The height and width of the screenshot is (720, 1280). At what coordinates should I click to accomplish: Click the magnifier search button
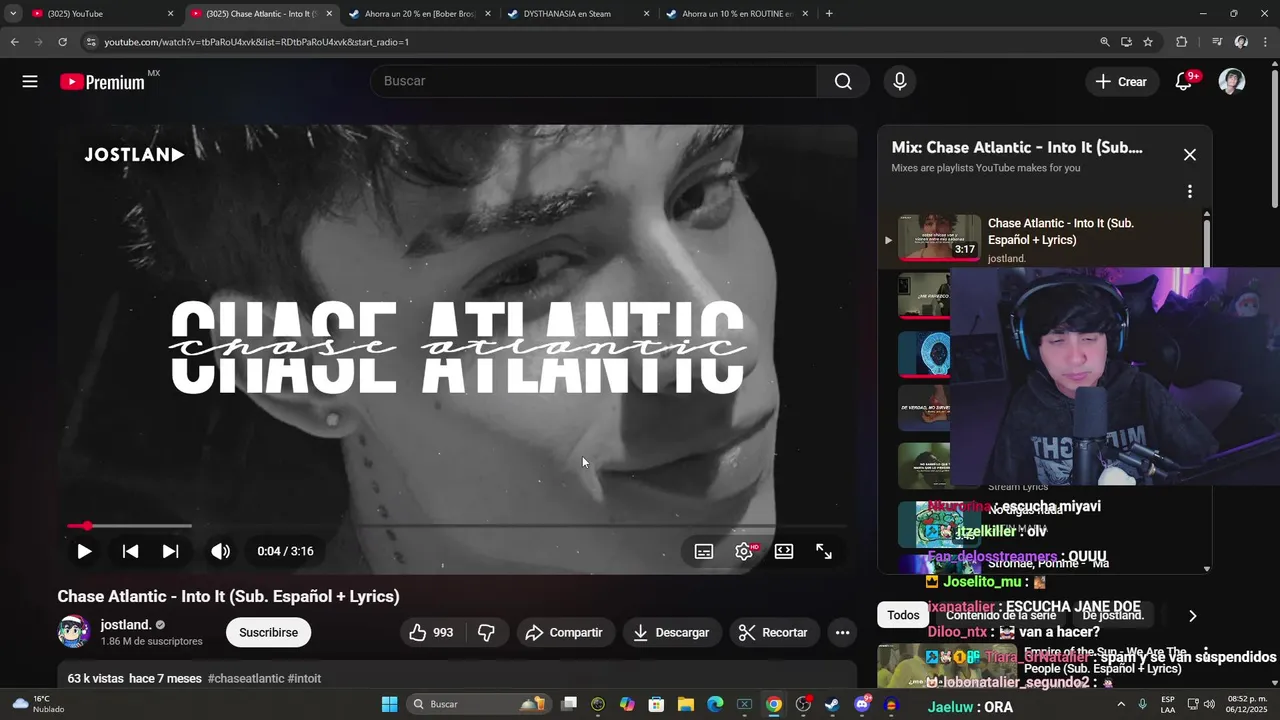[x=843, y=81]
